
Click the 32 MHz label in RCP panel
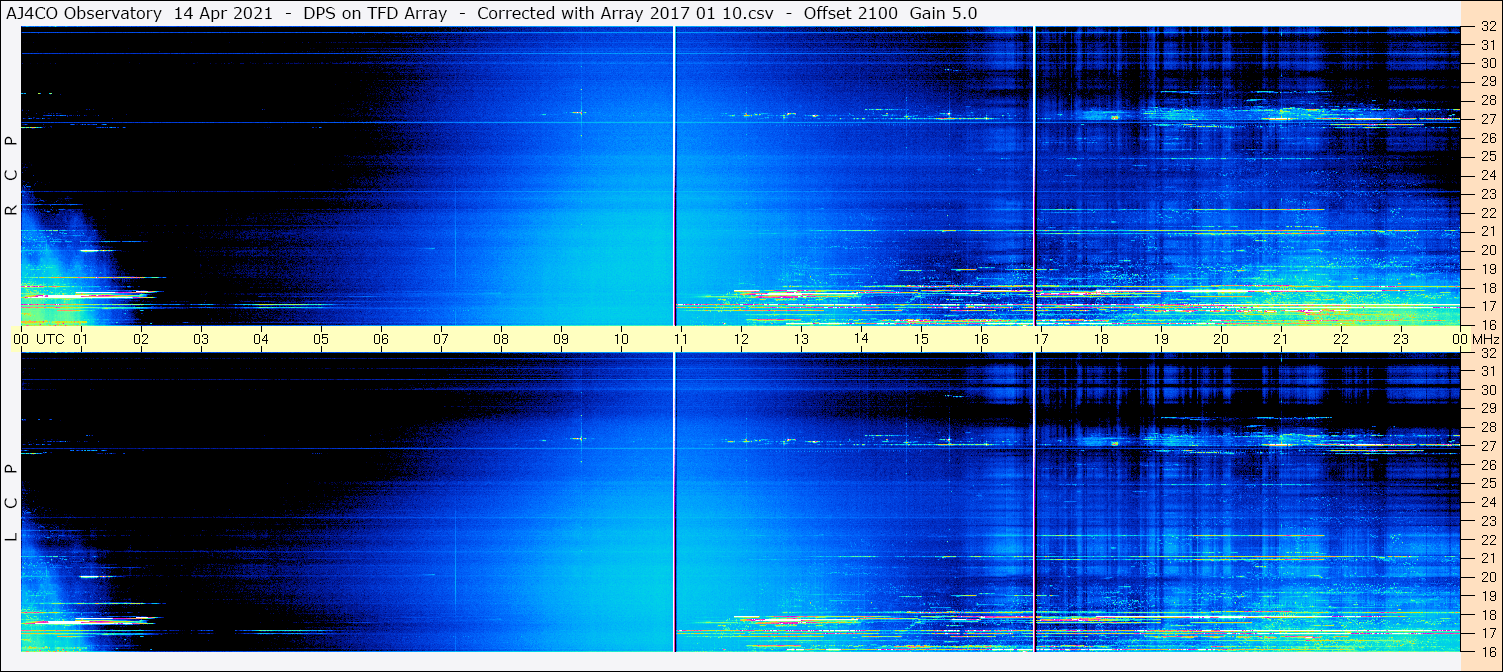(1488, 27)
